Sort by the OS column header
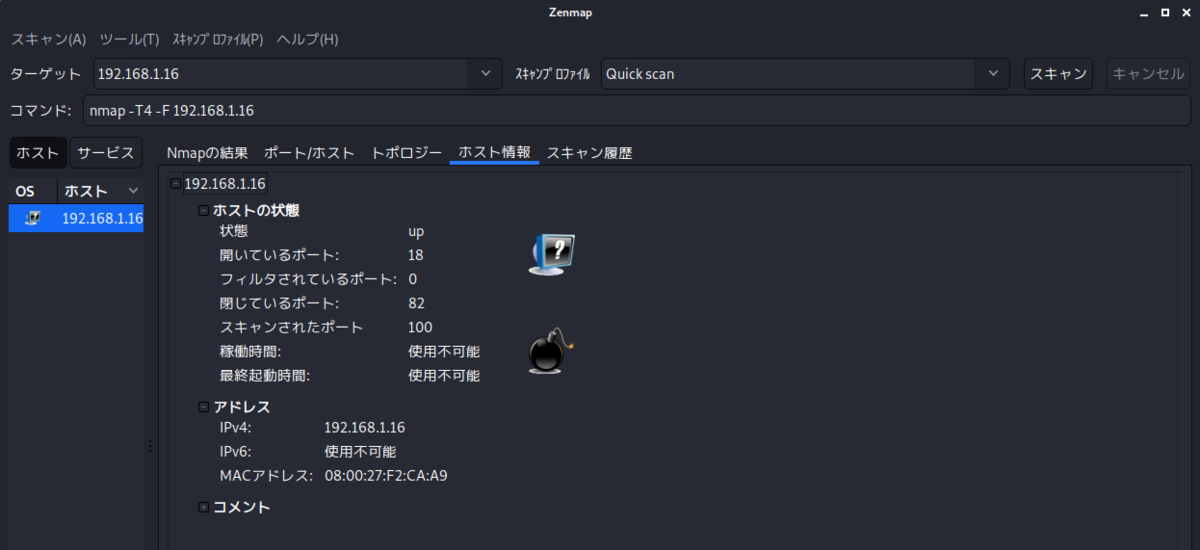 32,190
